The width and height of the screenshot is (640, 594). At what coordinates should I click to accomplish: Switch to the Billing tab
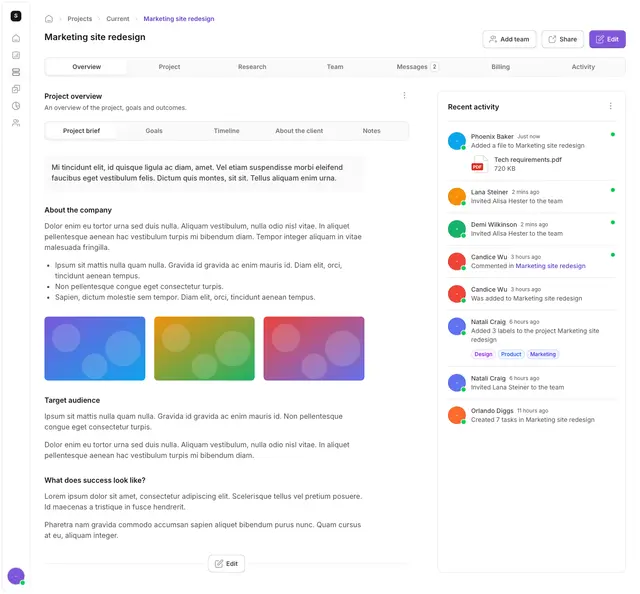click(x=500, y=67)
